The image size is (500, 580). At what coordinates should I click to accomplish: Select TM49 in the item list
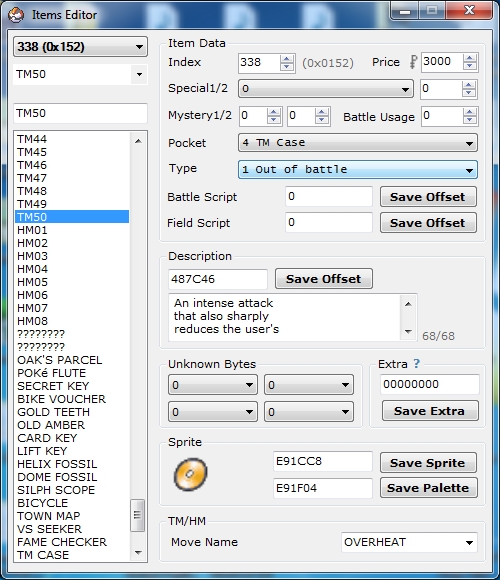[x=72, y=204]
